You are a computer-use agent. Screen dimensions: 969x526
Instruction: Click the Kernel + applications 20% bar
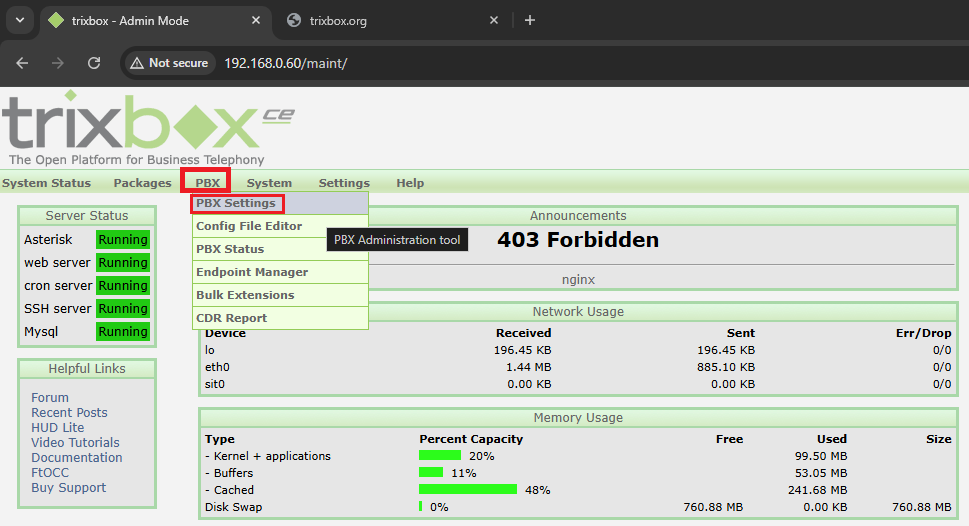coord(440,456)
